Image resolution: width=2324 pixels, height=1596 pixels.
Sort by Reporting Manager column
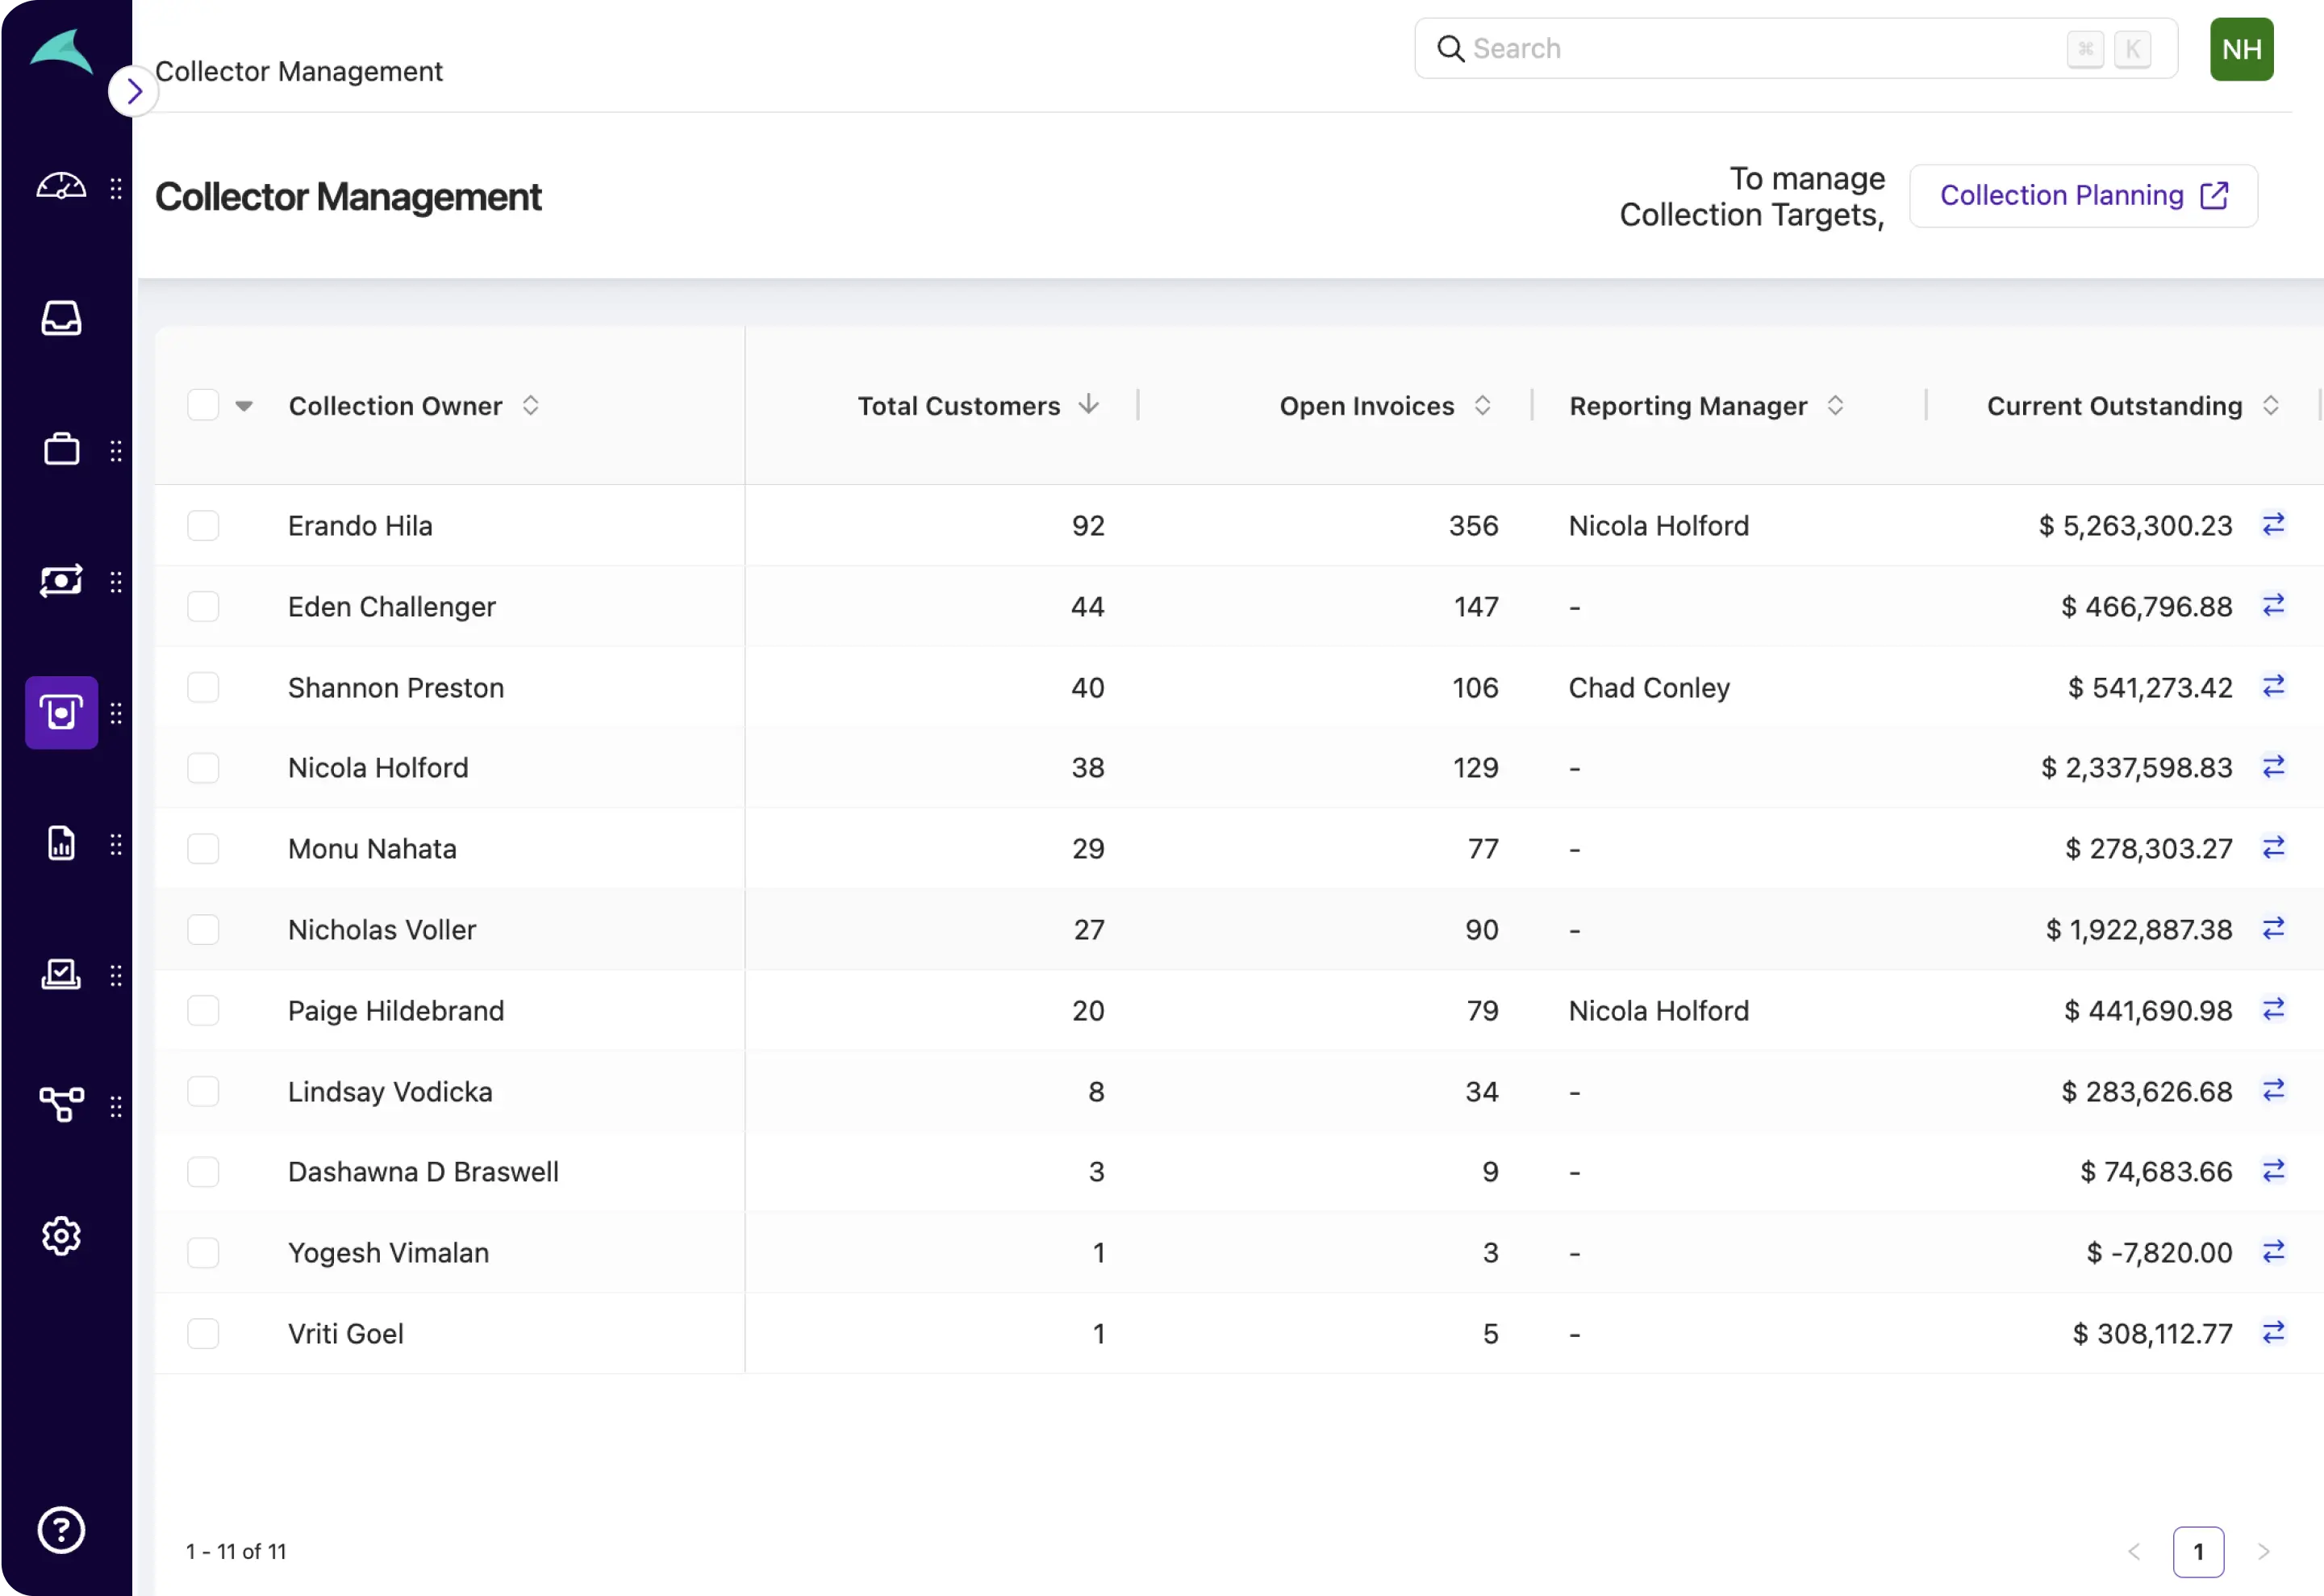pos(1835,405)
